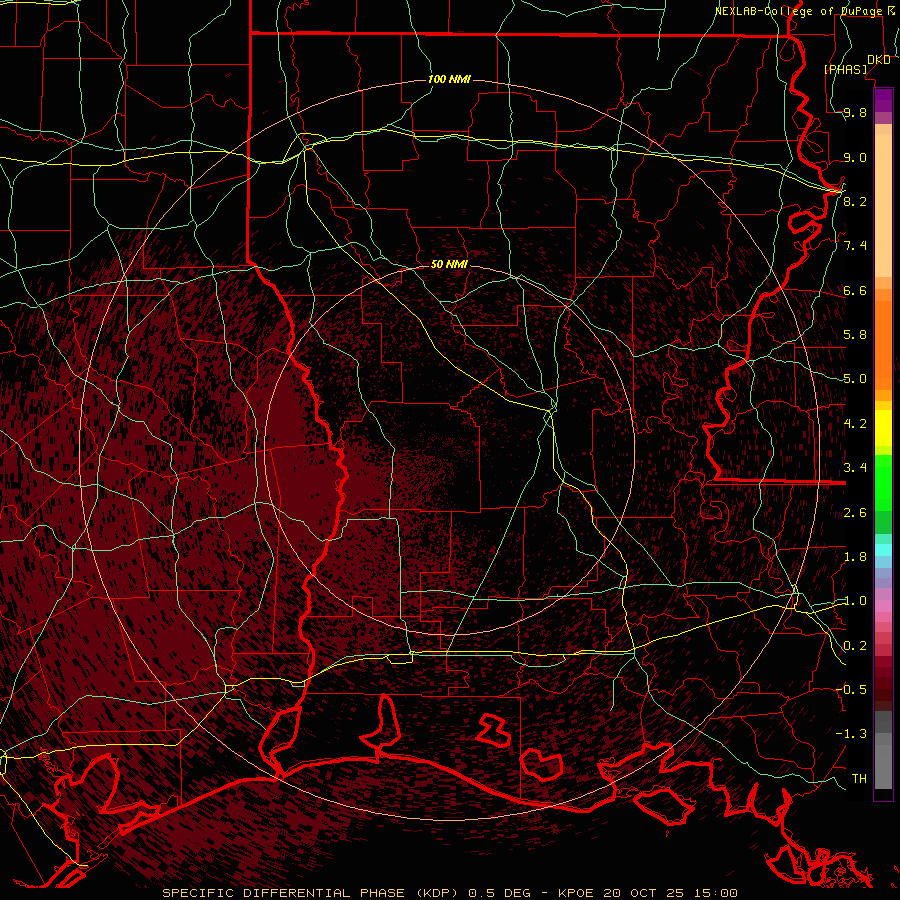Viewport: 900px width, 900px height.
Task: Click the 5.8 scale value
Action: point(855,335)
